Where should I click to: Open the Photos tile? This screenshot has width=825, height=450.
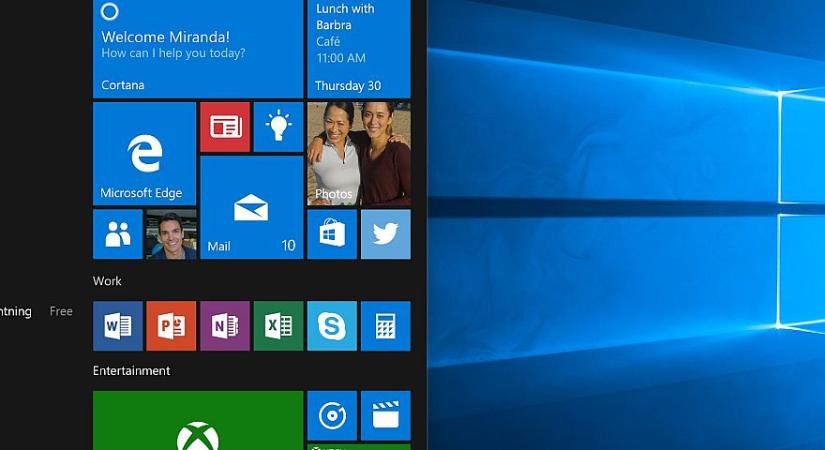pos(359,154)
